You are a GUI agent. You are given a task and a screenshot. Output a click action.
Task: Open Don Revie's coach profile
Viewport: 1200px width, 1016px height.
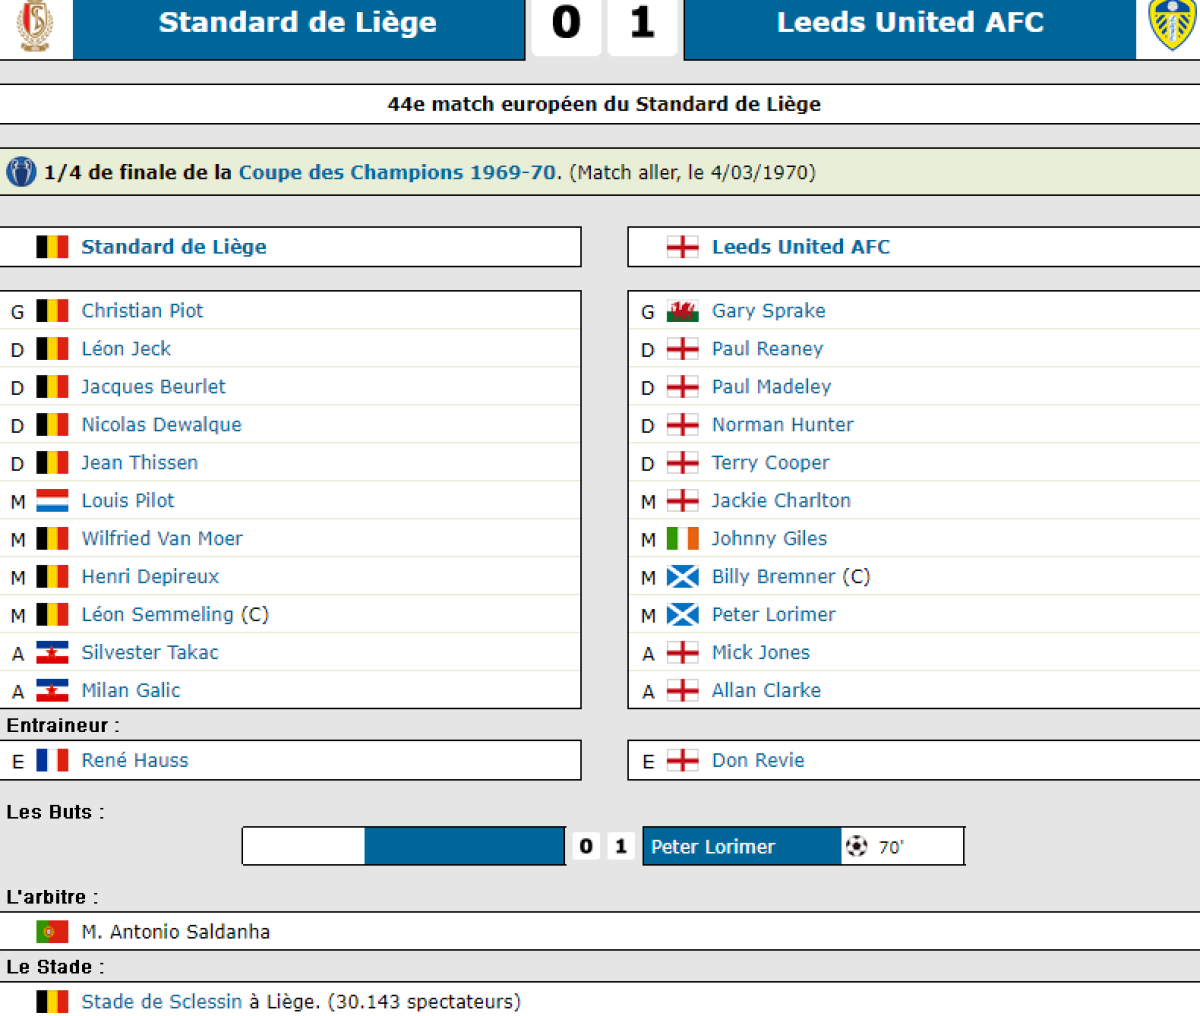(757, 761)
